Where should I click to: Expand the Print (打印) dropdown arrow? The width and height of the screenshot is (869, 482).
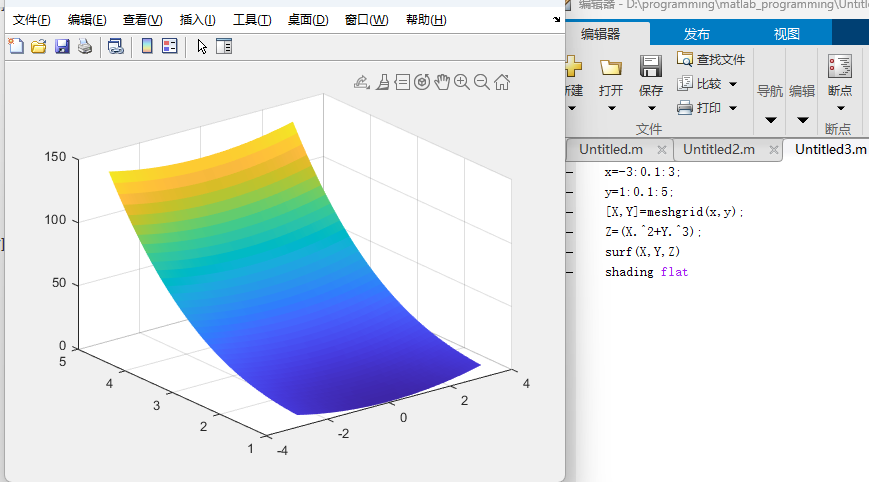pyautogui.click(x=733, y=108)
